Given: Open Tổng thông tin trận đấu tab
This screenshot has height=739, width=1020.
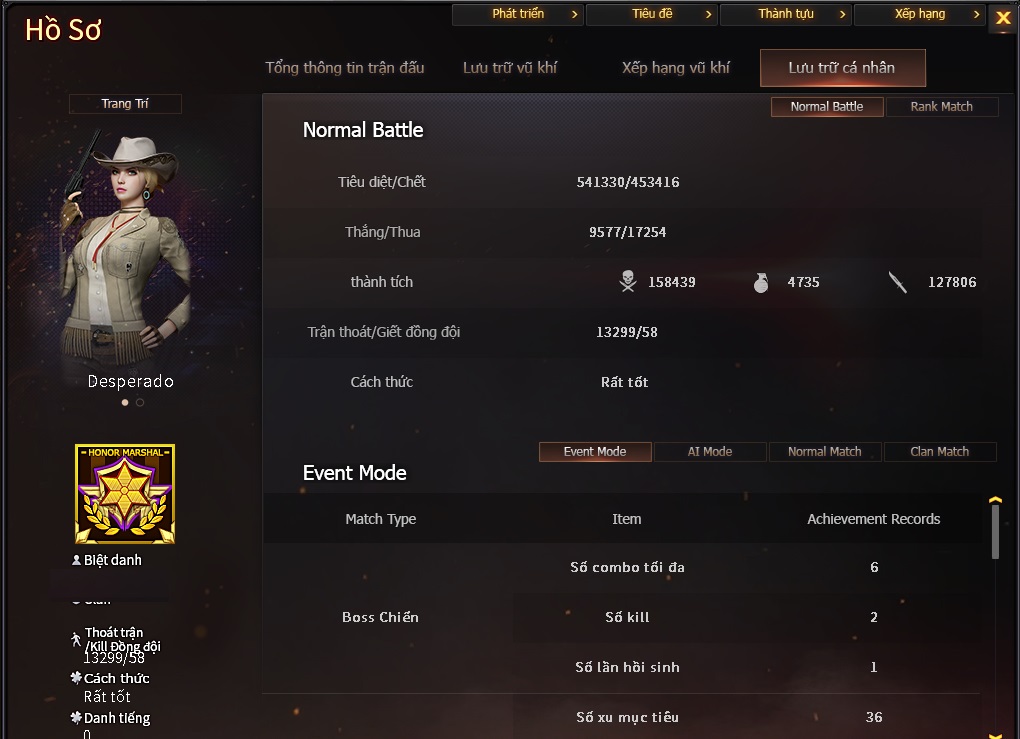Looking at the screenshot, I should [345, 68].
